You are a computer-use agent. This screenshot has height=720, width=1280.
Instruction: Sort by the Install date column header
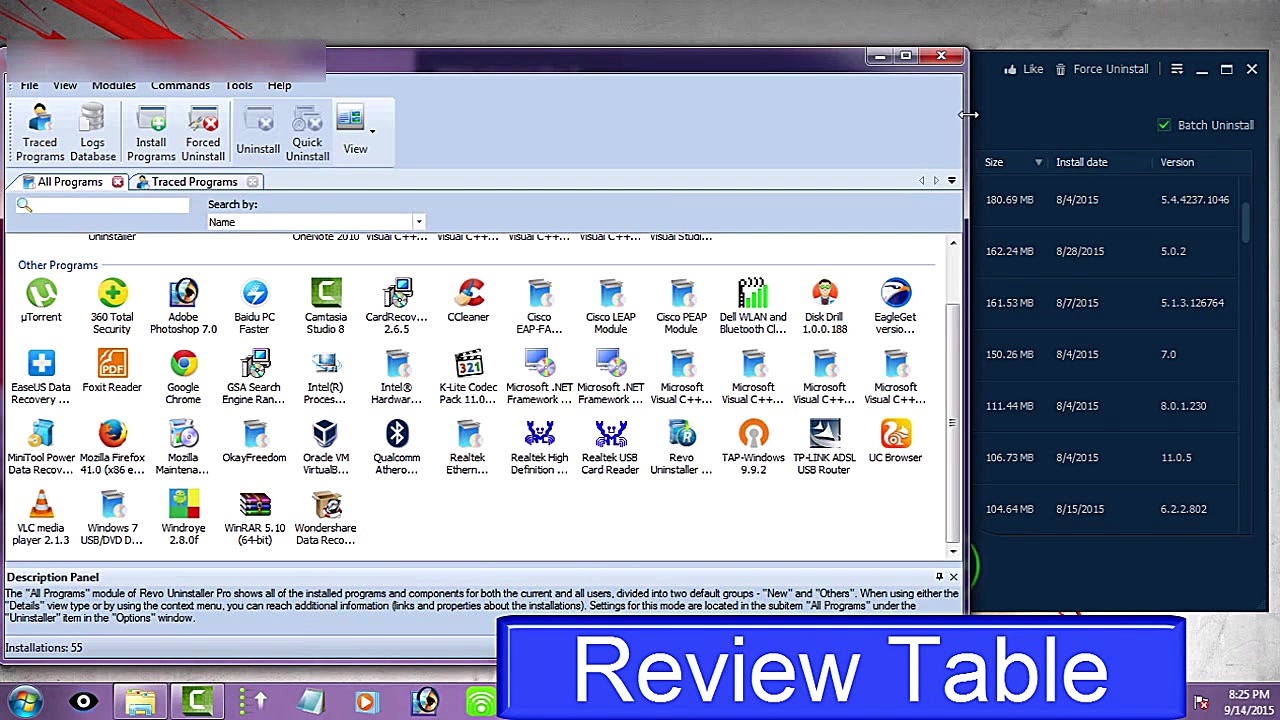[x=1081, y=162]
